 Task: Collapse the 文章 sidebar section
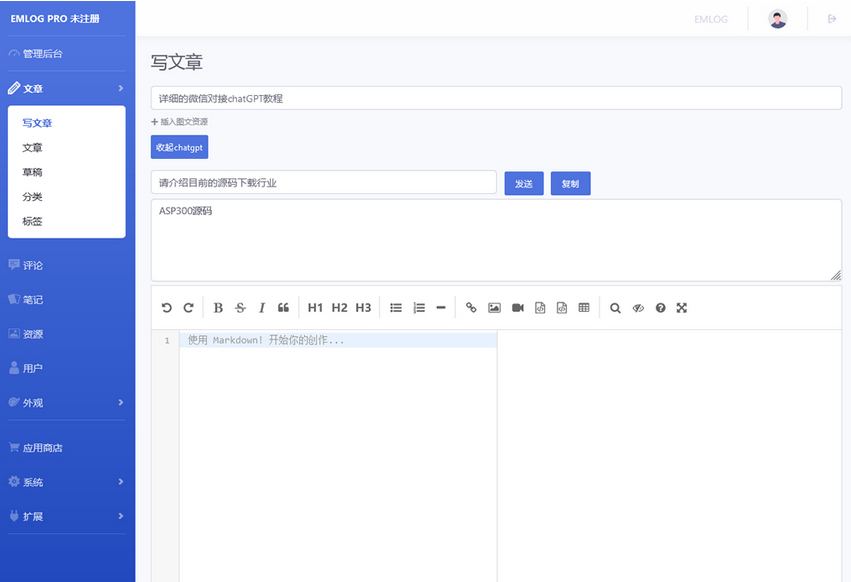click(66, 88)
